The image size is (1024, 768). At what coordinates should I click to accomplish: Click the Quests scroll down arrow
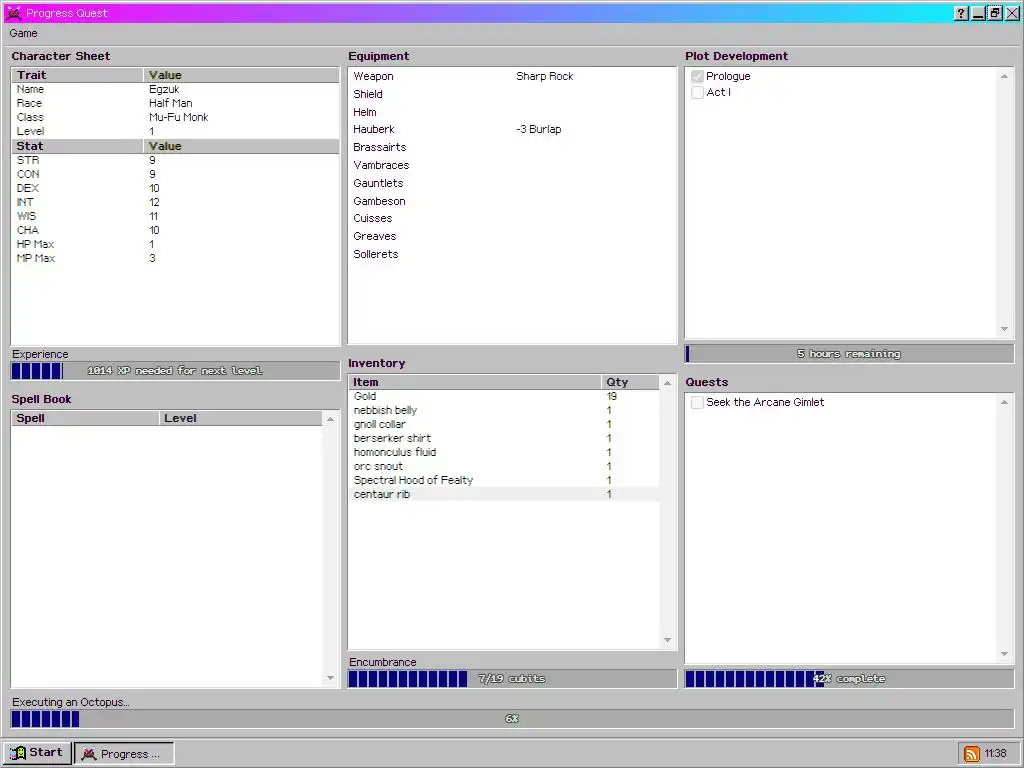(1004, 654)
